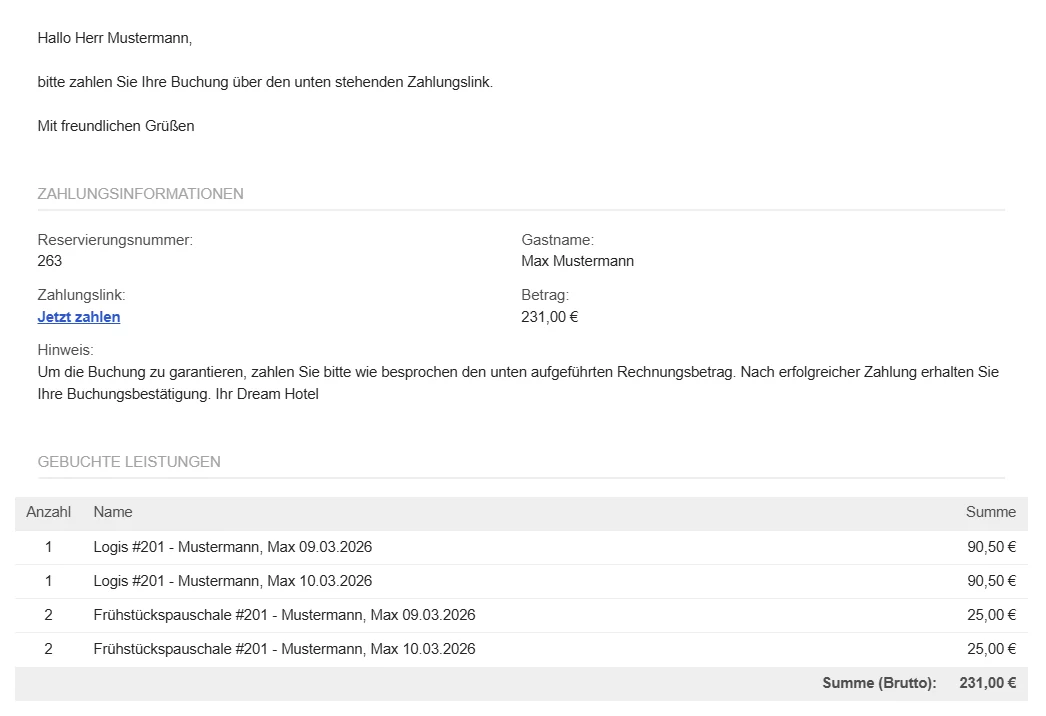
Task: Select "Frühstückspauschale #201" entry for 10.03.2026
Action: [x=284, y=649]
